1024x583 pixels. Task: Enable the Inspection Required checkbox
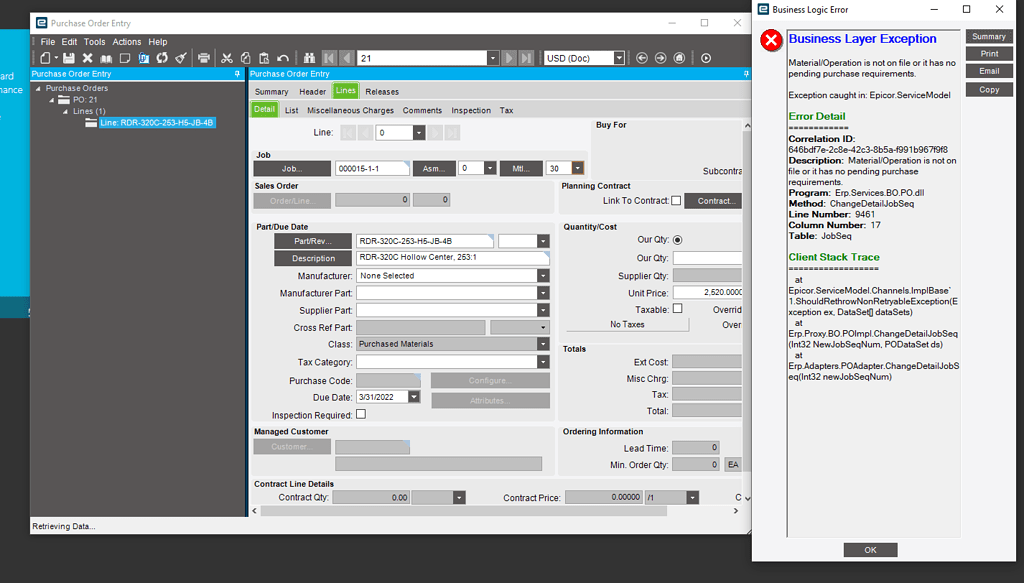(x=361, y=415)
